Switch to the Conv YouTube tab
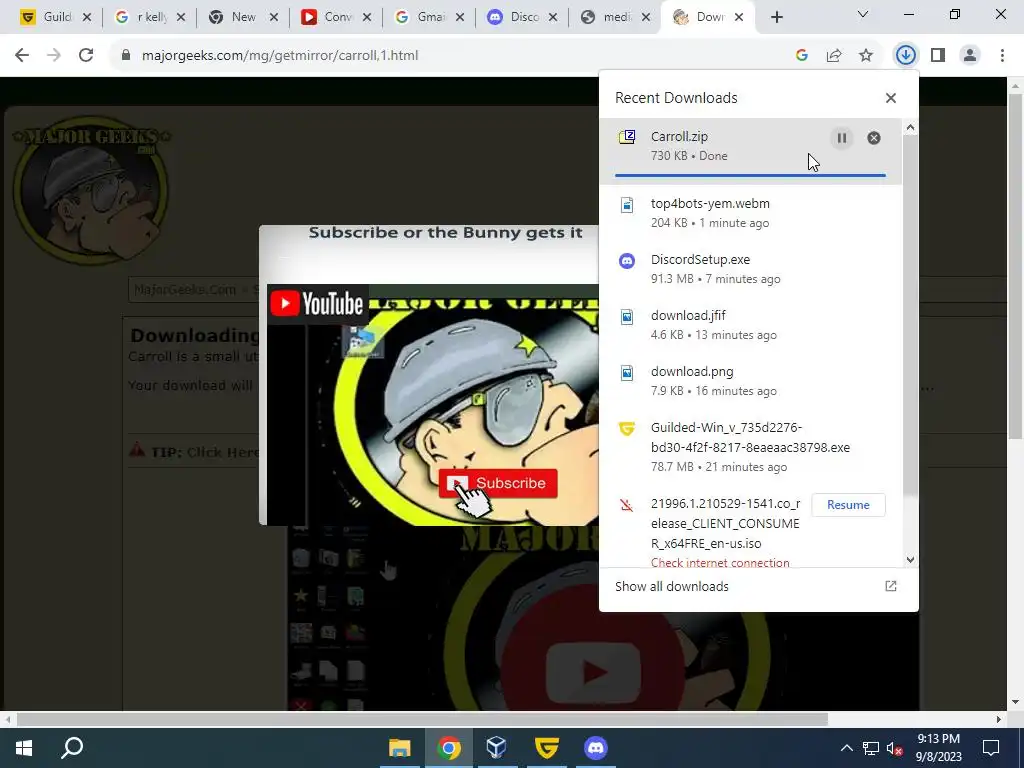Viewport: 1024px width, 768px height. pyautogui.click(x=336, y=18)
